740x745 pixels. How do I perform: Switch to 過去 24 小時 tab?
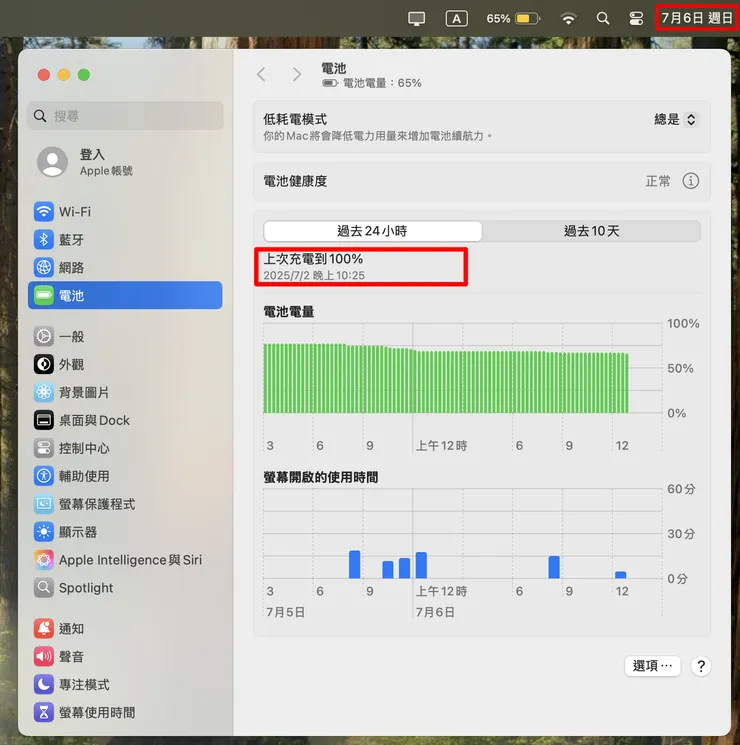point(373,231)
